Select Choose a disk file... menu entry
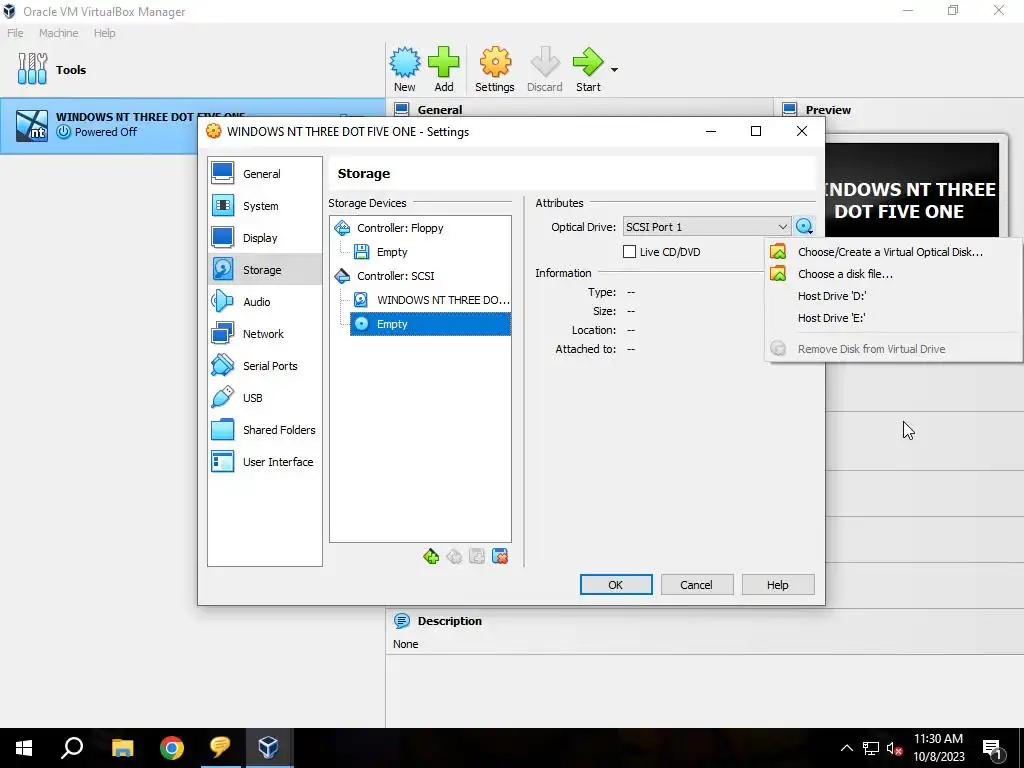Viewport: 1024px width, 768px height. [x=893, y=274]
